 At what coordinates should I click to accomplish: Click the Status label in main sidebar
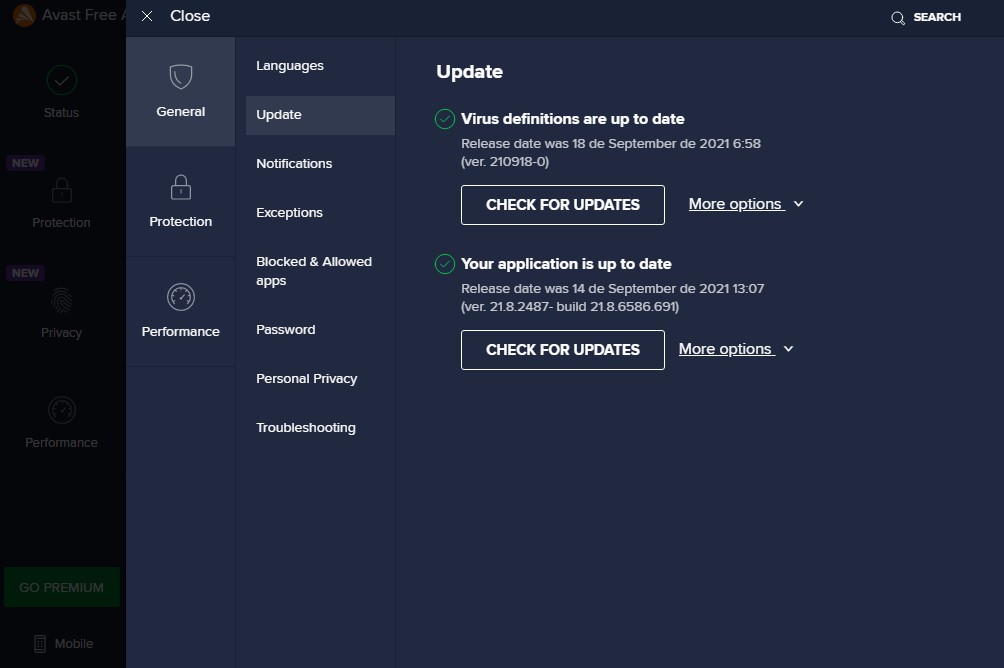[x=61, y=113]
